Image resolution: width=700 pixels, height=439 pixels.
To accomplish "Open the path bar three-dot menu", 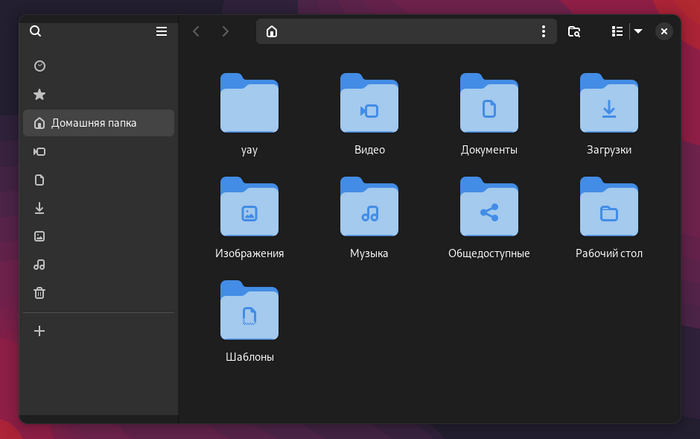I will point(544,31).
